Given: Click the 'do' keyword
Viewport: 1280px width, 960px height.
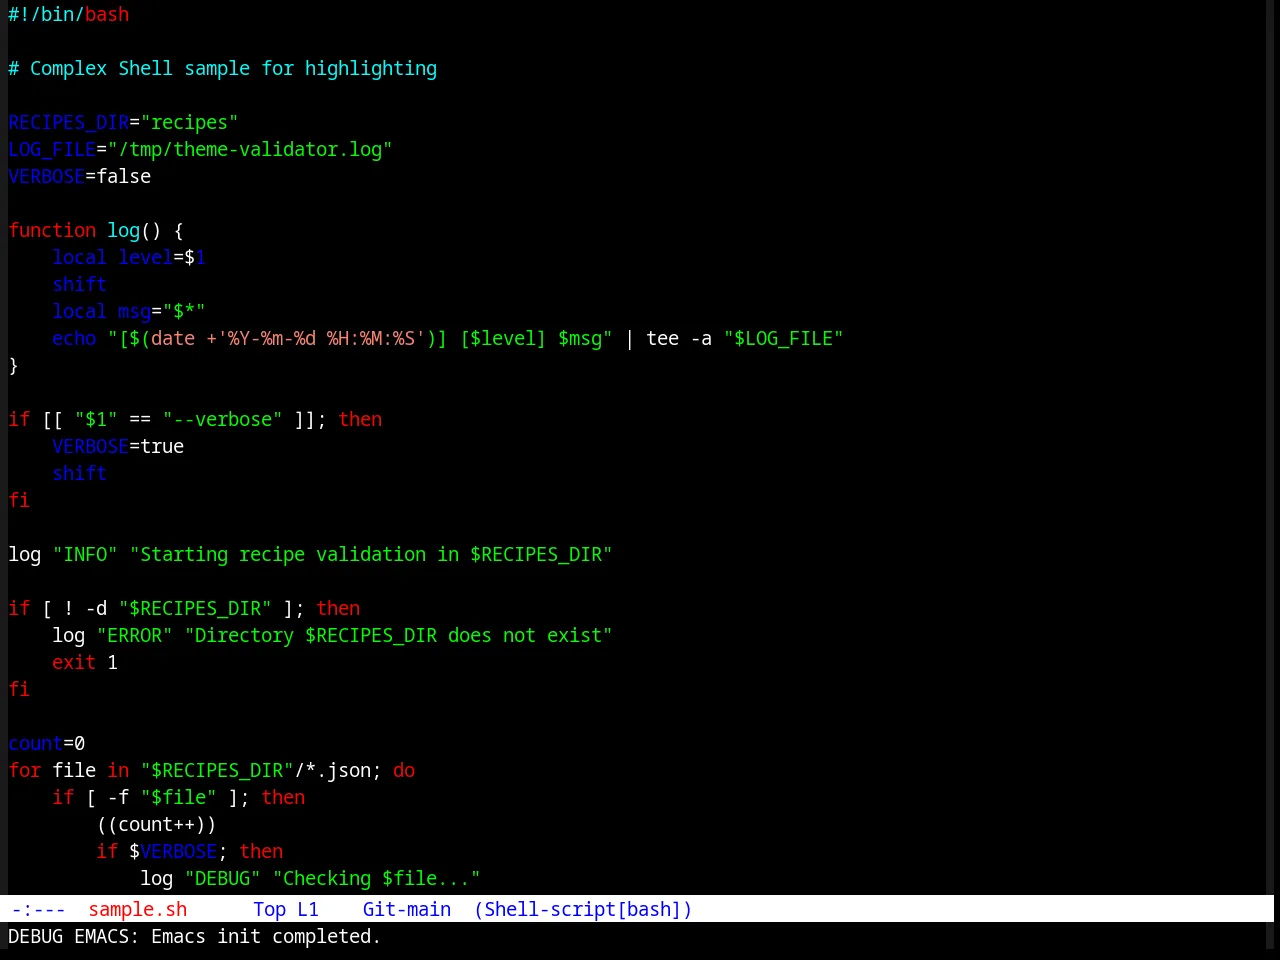Looking at the screenshot, I should (404, 770).
